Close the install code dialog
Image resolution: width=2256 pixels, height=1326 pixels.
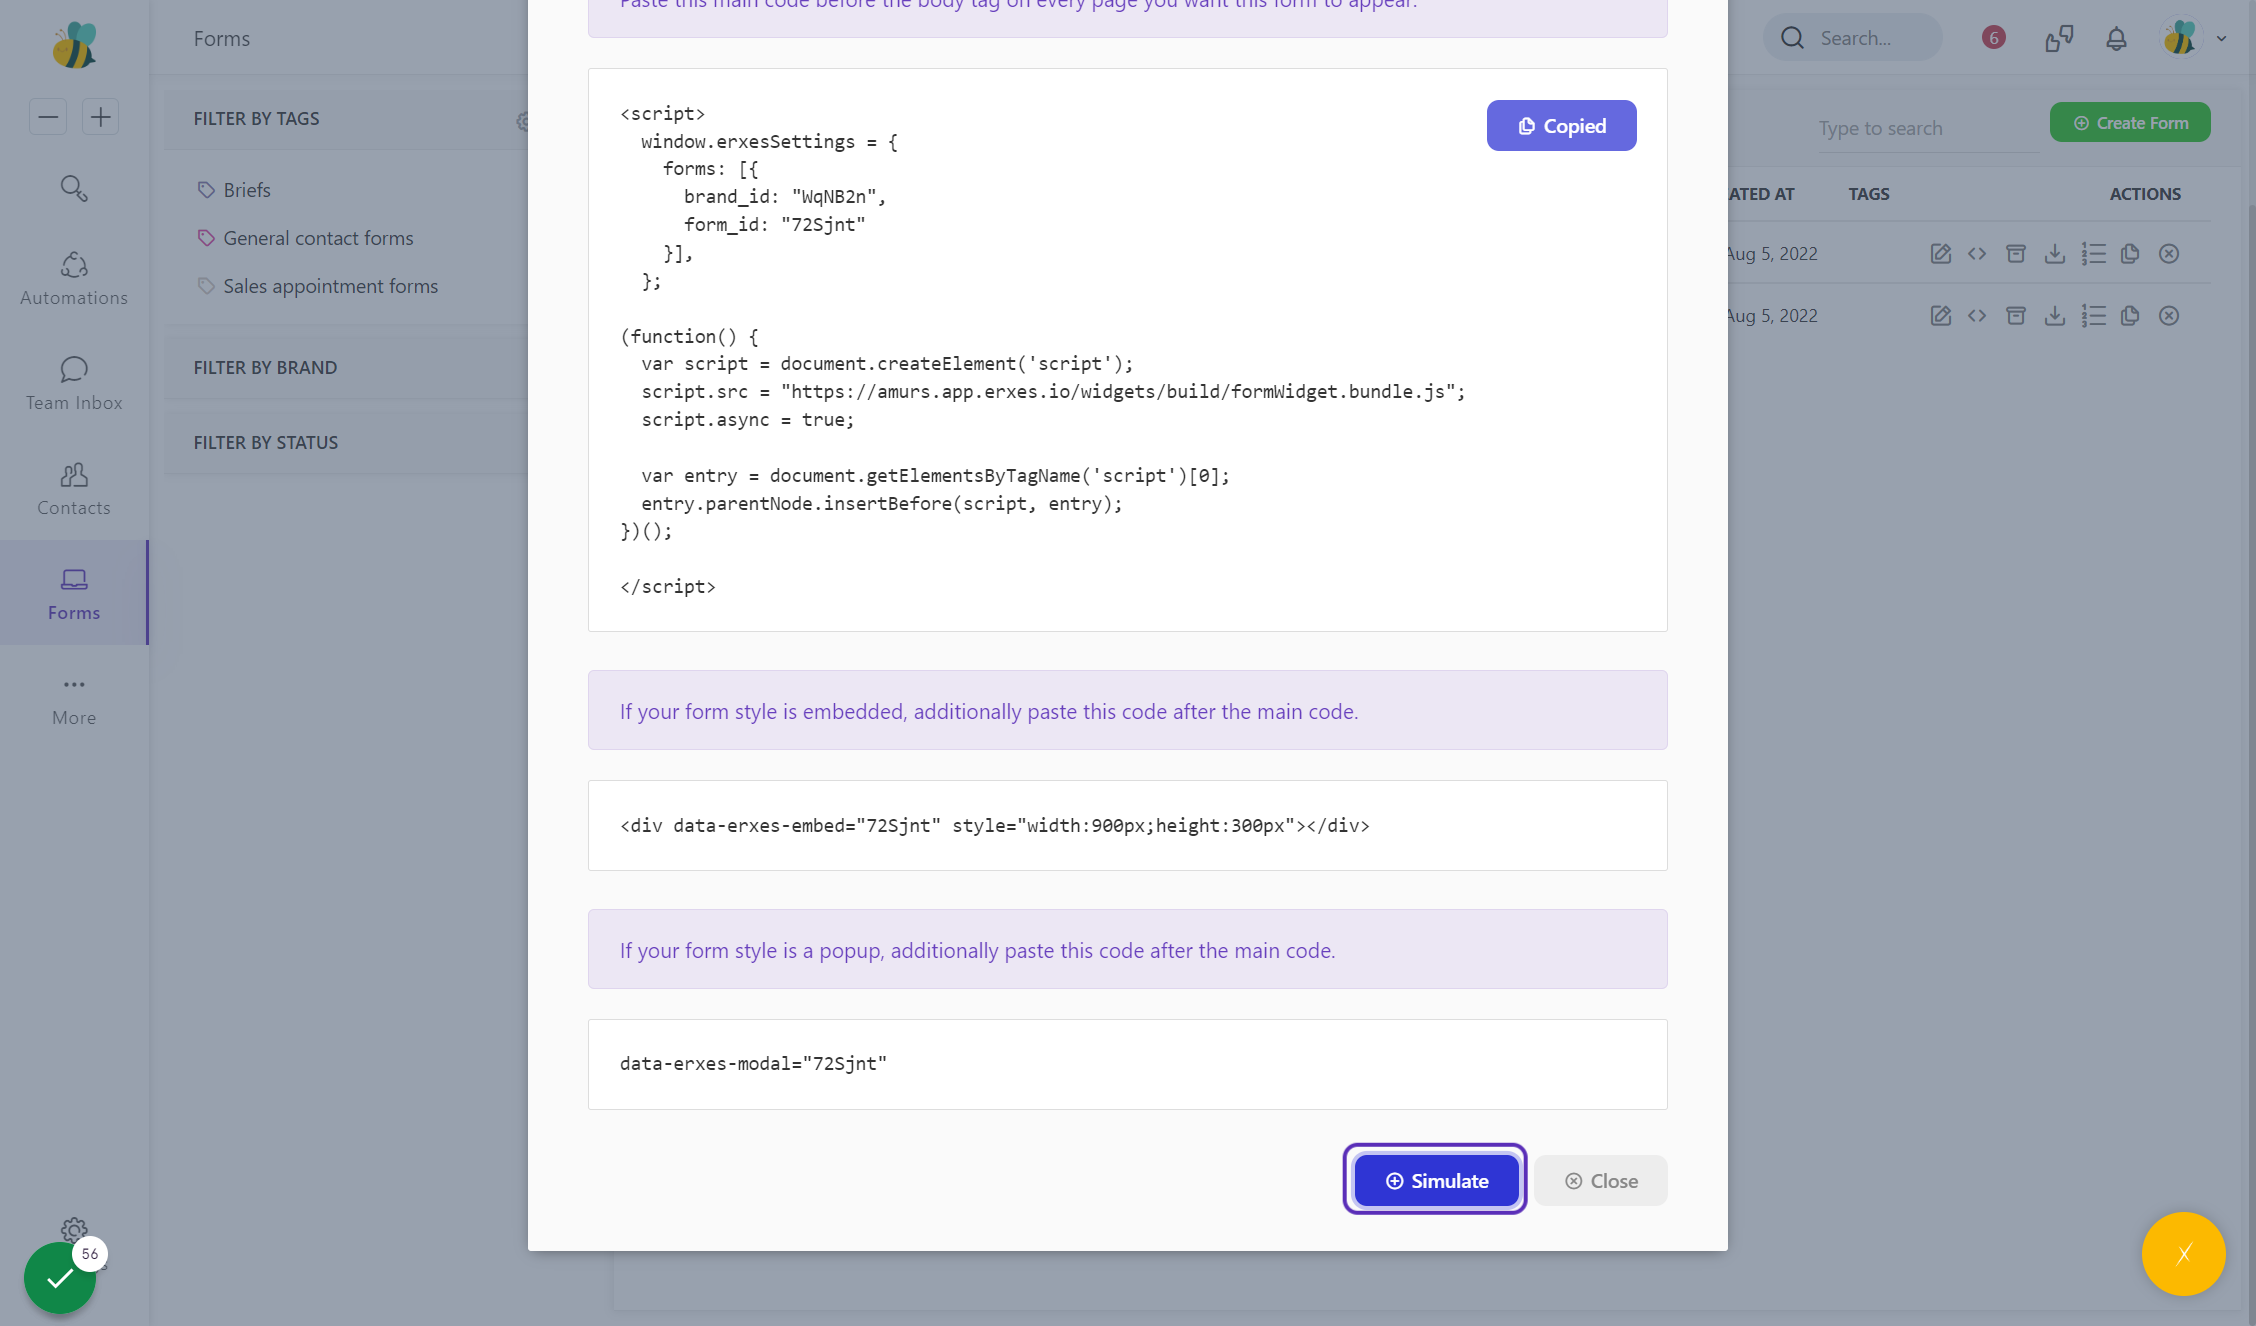(1601, 1180)
